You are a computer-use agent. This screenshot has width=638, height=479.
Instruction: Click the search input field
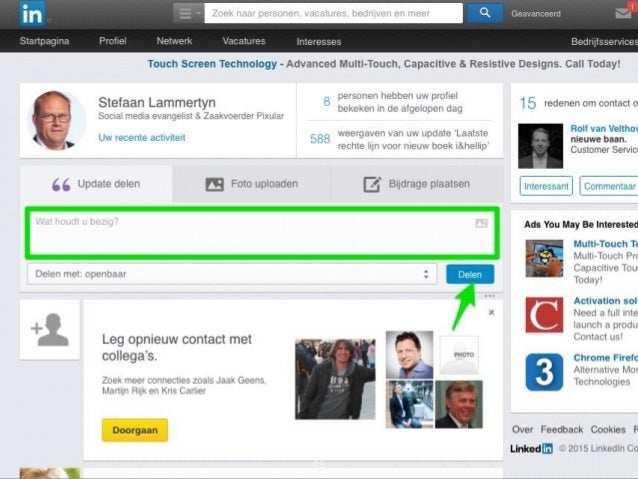click(333, 13)
